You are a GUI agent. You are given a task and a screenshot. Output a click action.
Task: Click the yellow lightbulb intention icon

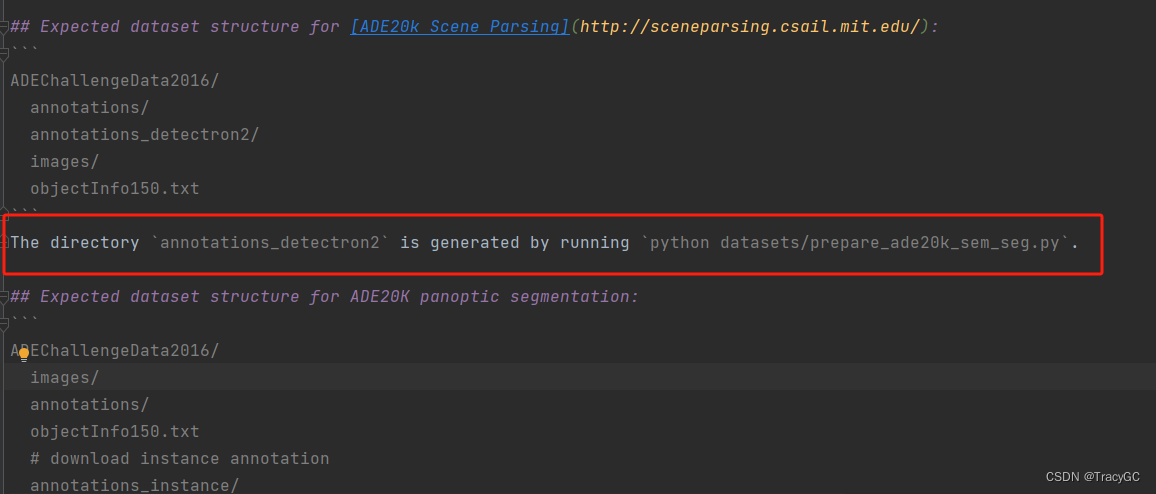24,355
